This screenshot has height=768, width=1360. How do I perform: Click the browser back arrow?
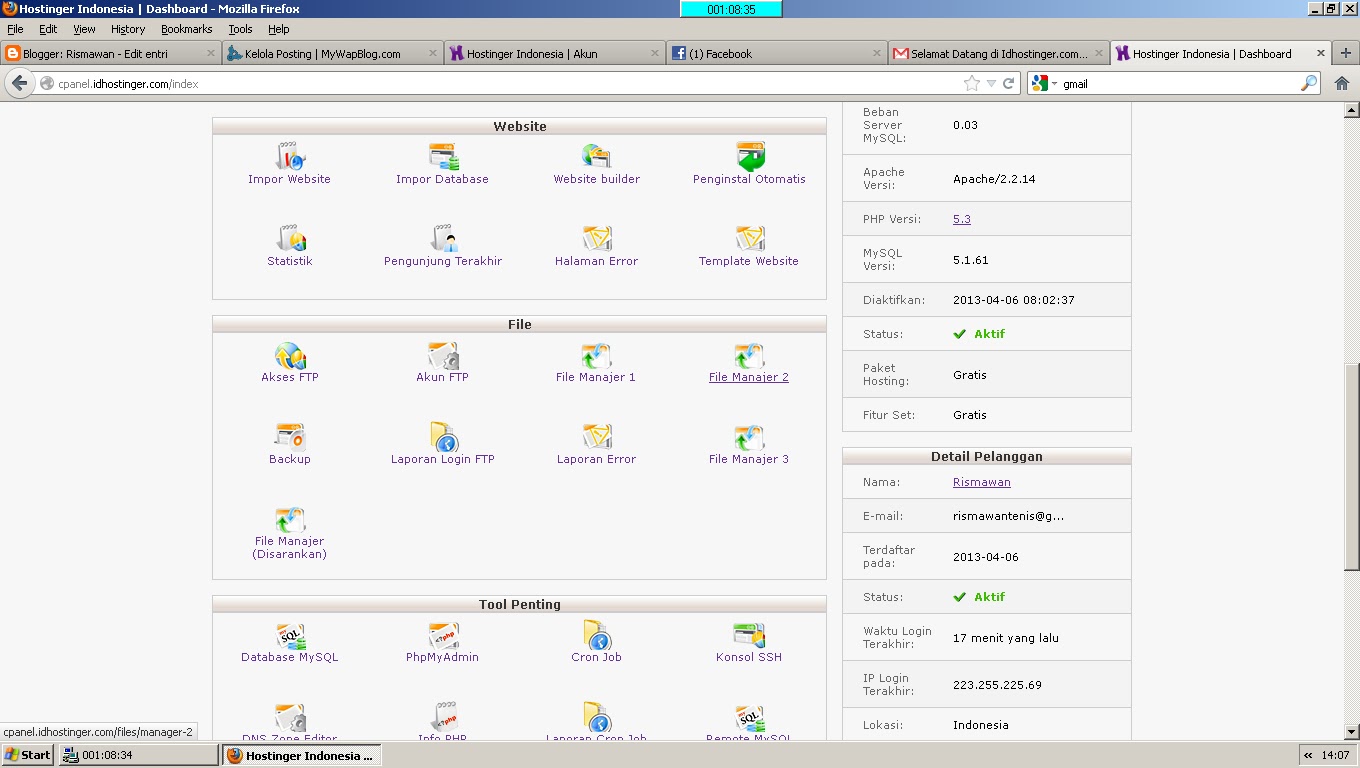pos(19,84)
